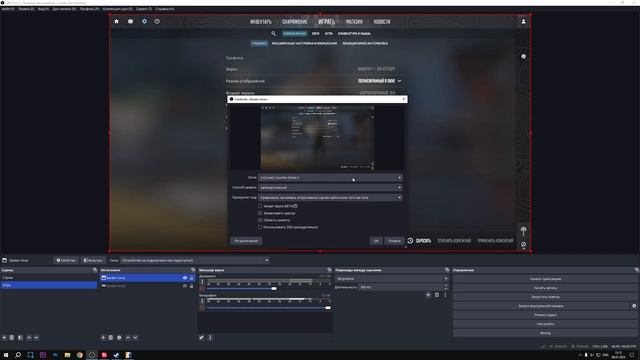Click OK in properties dialog
This screenshot has width=640, height=360.
coord(376,241)
